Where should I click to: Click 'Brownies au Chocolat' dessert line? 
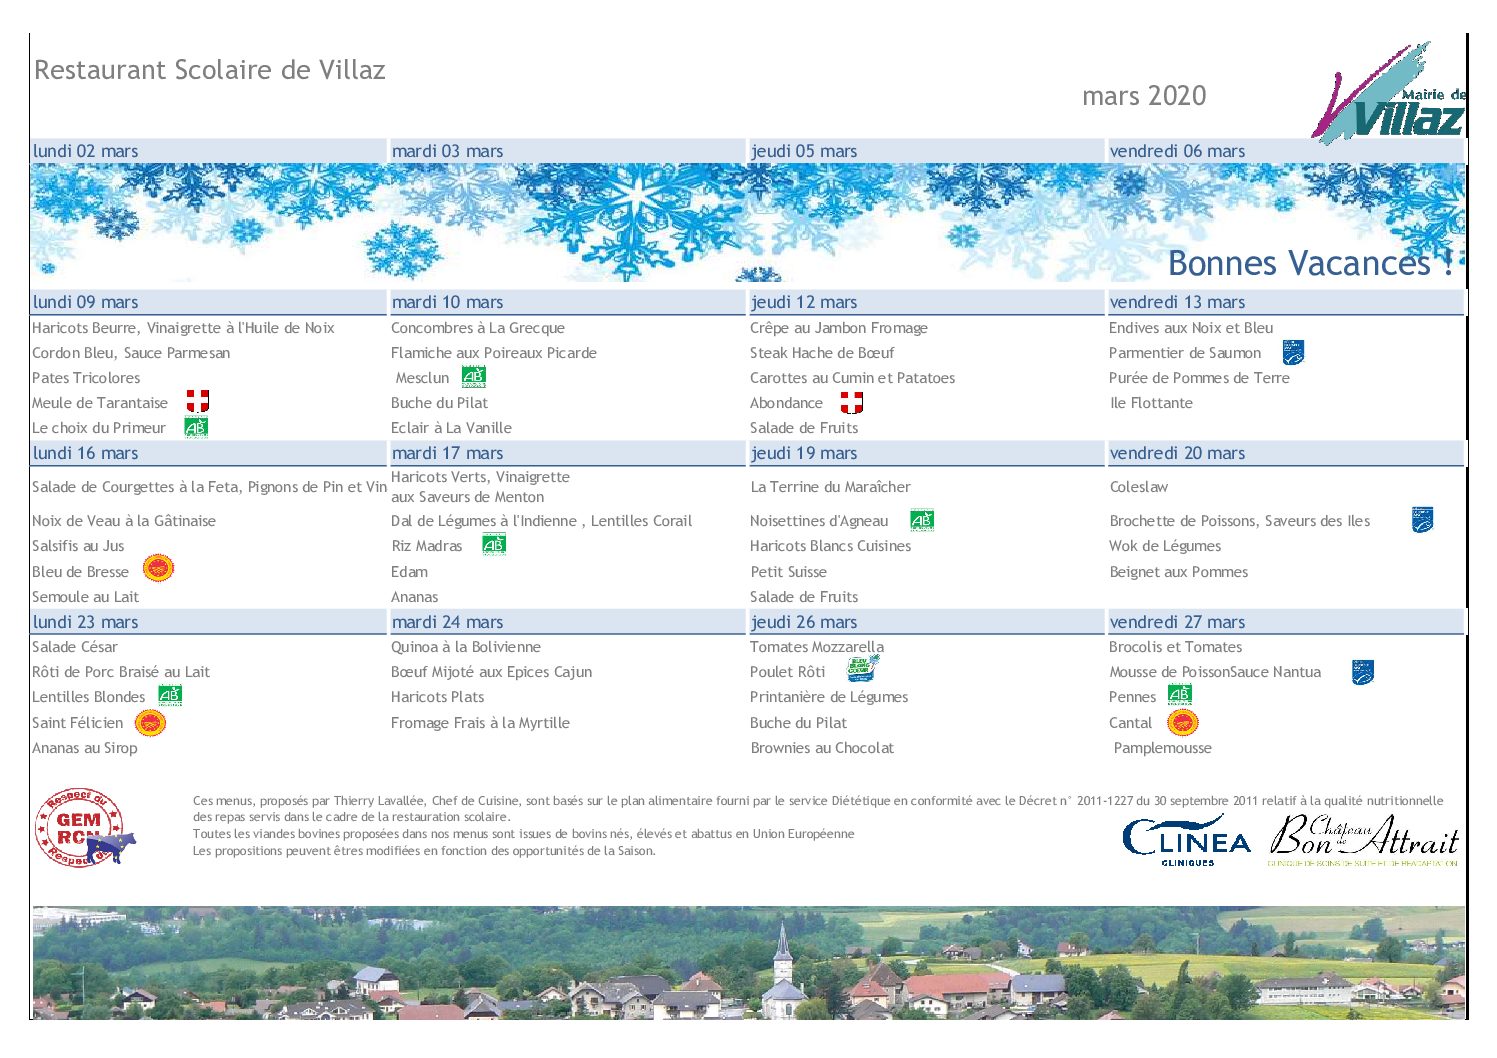pos(822,748)
